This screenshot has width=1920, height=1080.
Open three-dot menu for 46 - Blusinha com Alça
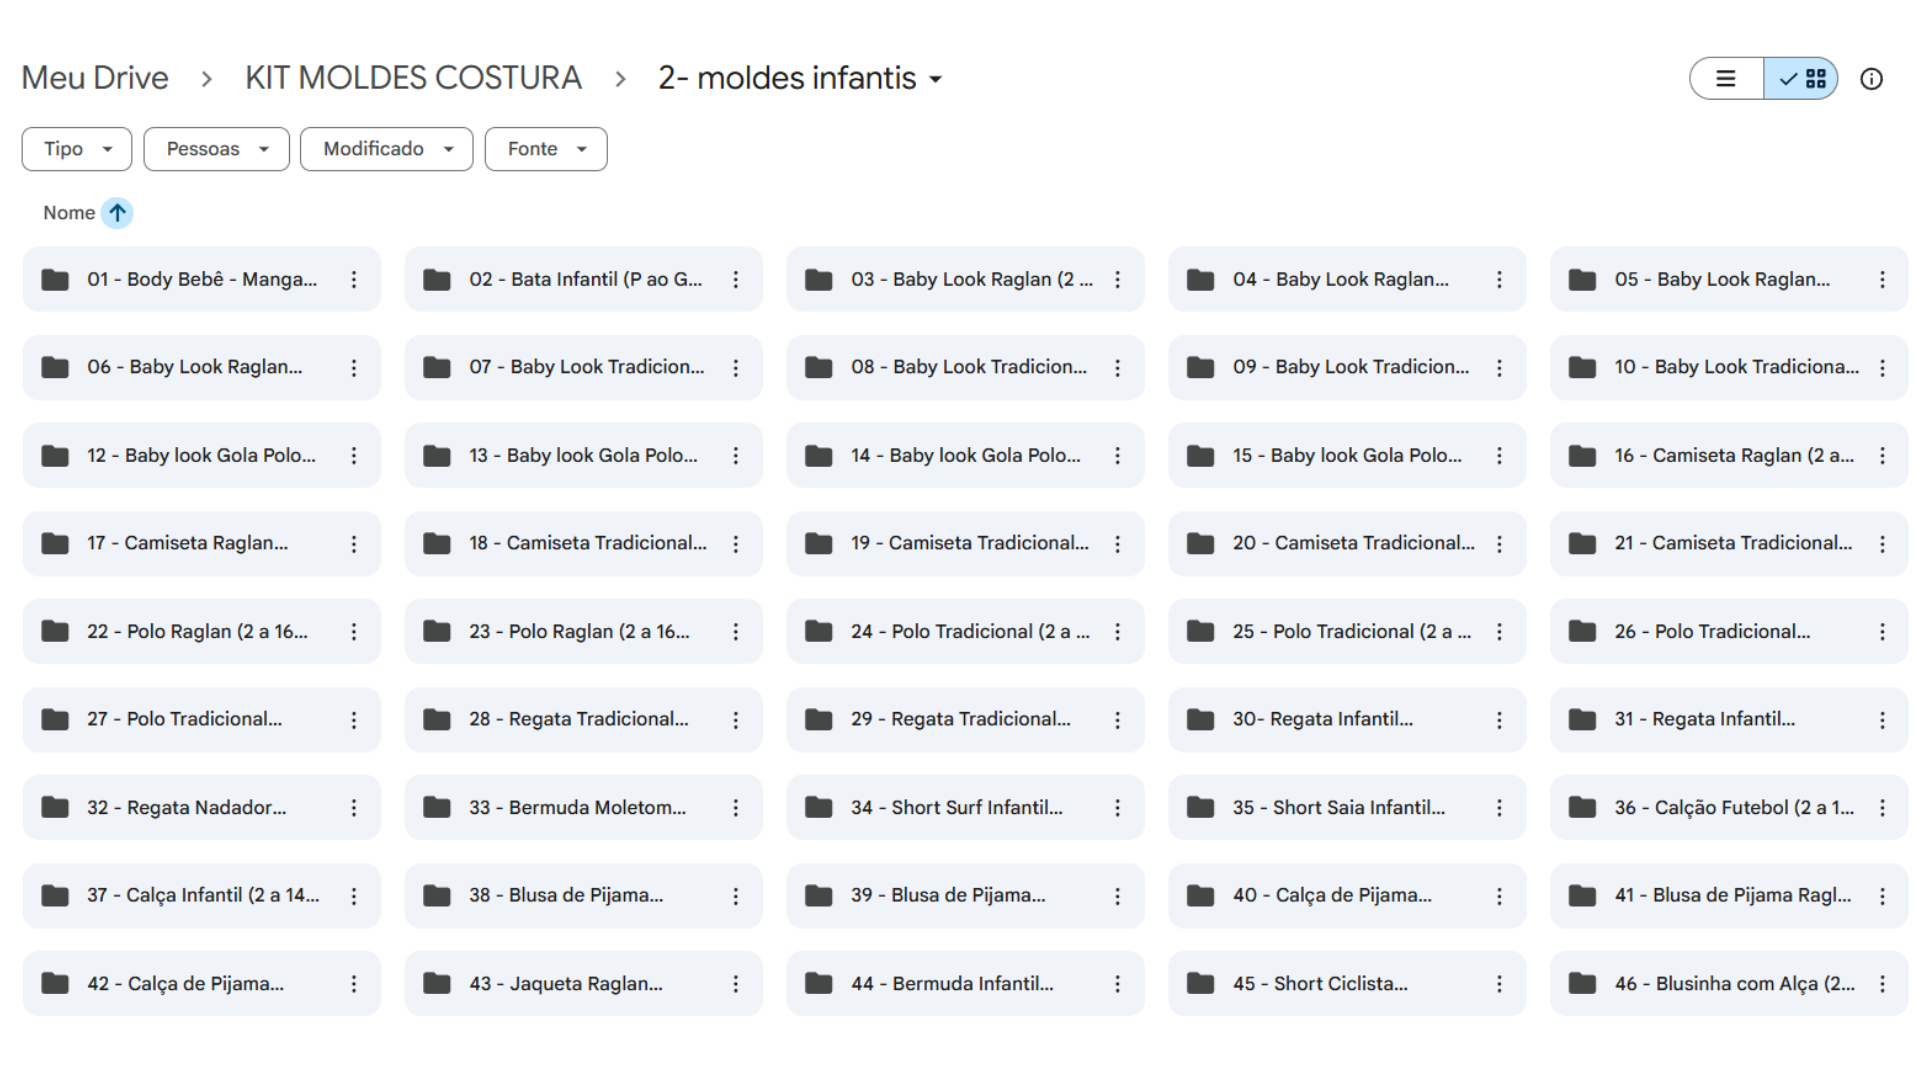click(1882, 984)
